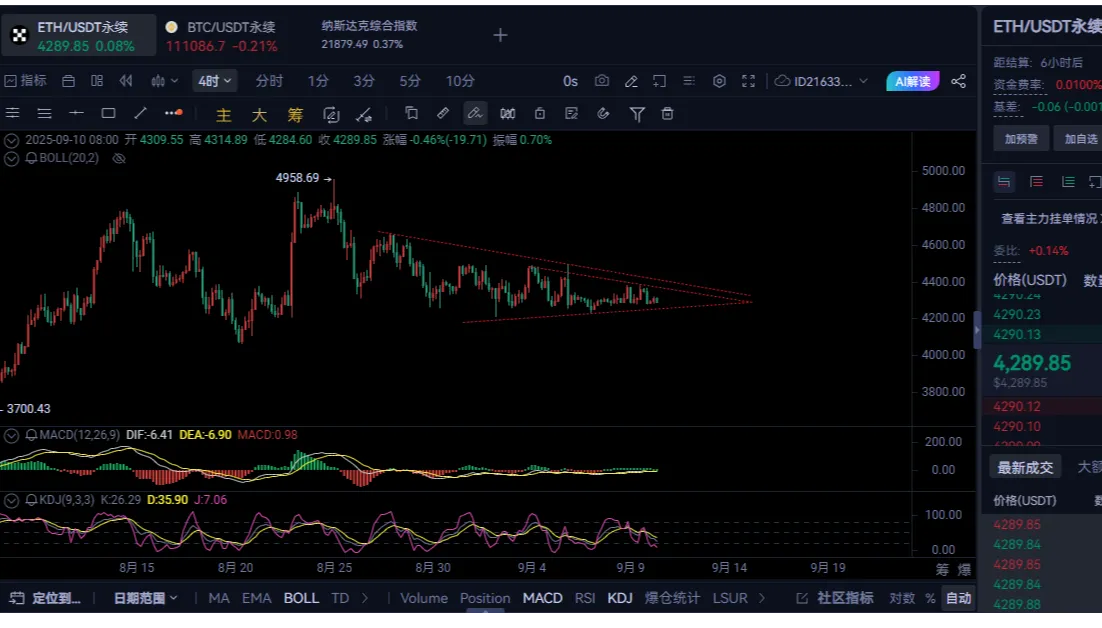Switch to 纳斯达克综合指数 tab

[x=369, y=34]
